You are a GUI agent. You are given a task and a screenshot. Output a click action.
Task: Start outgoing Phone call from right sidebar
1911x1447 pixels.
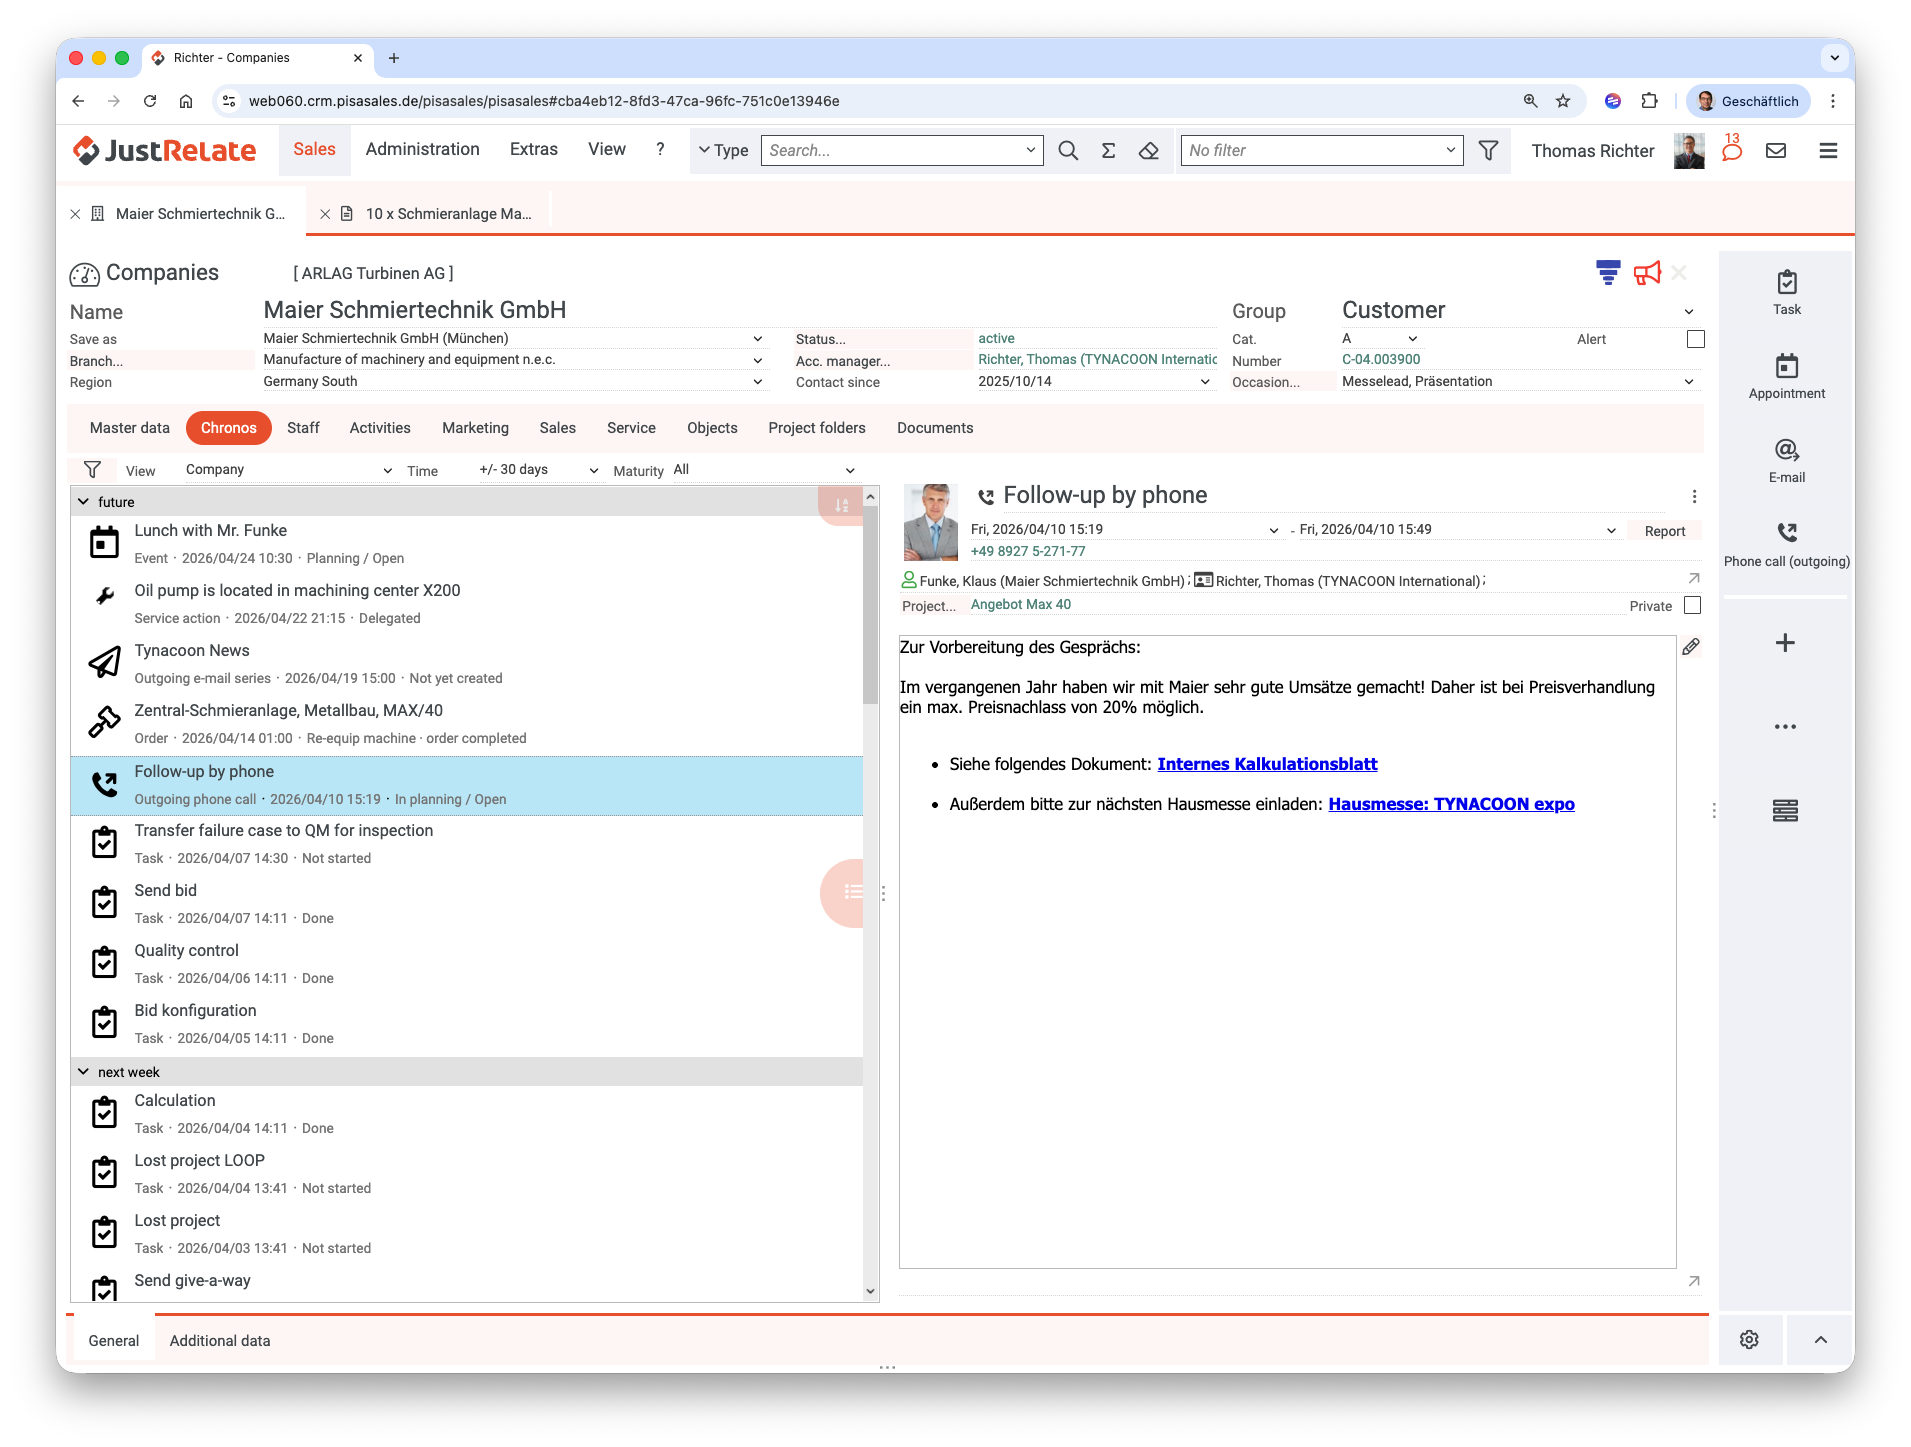[1786, 545]
